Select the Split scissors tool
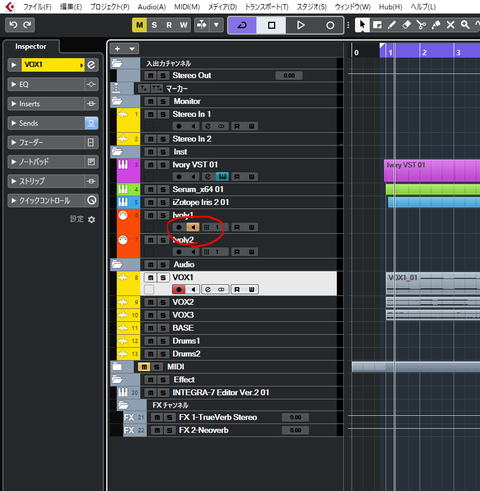The height and width of the screenshot is (491, 480). [421, 25]
